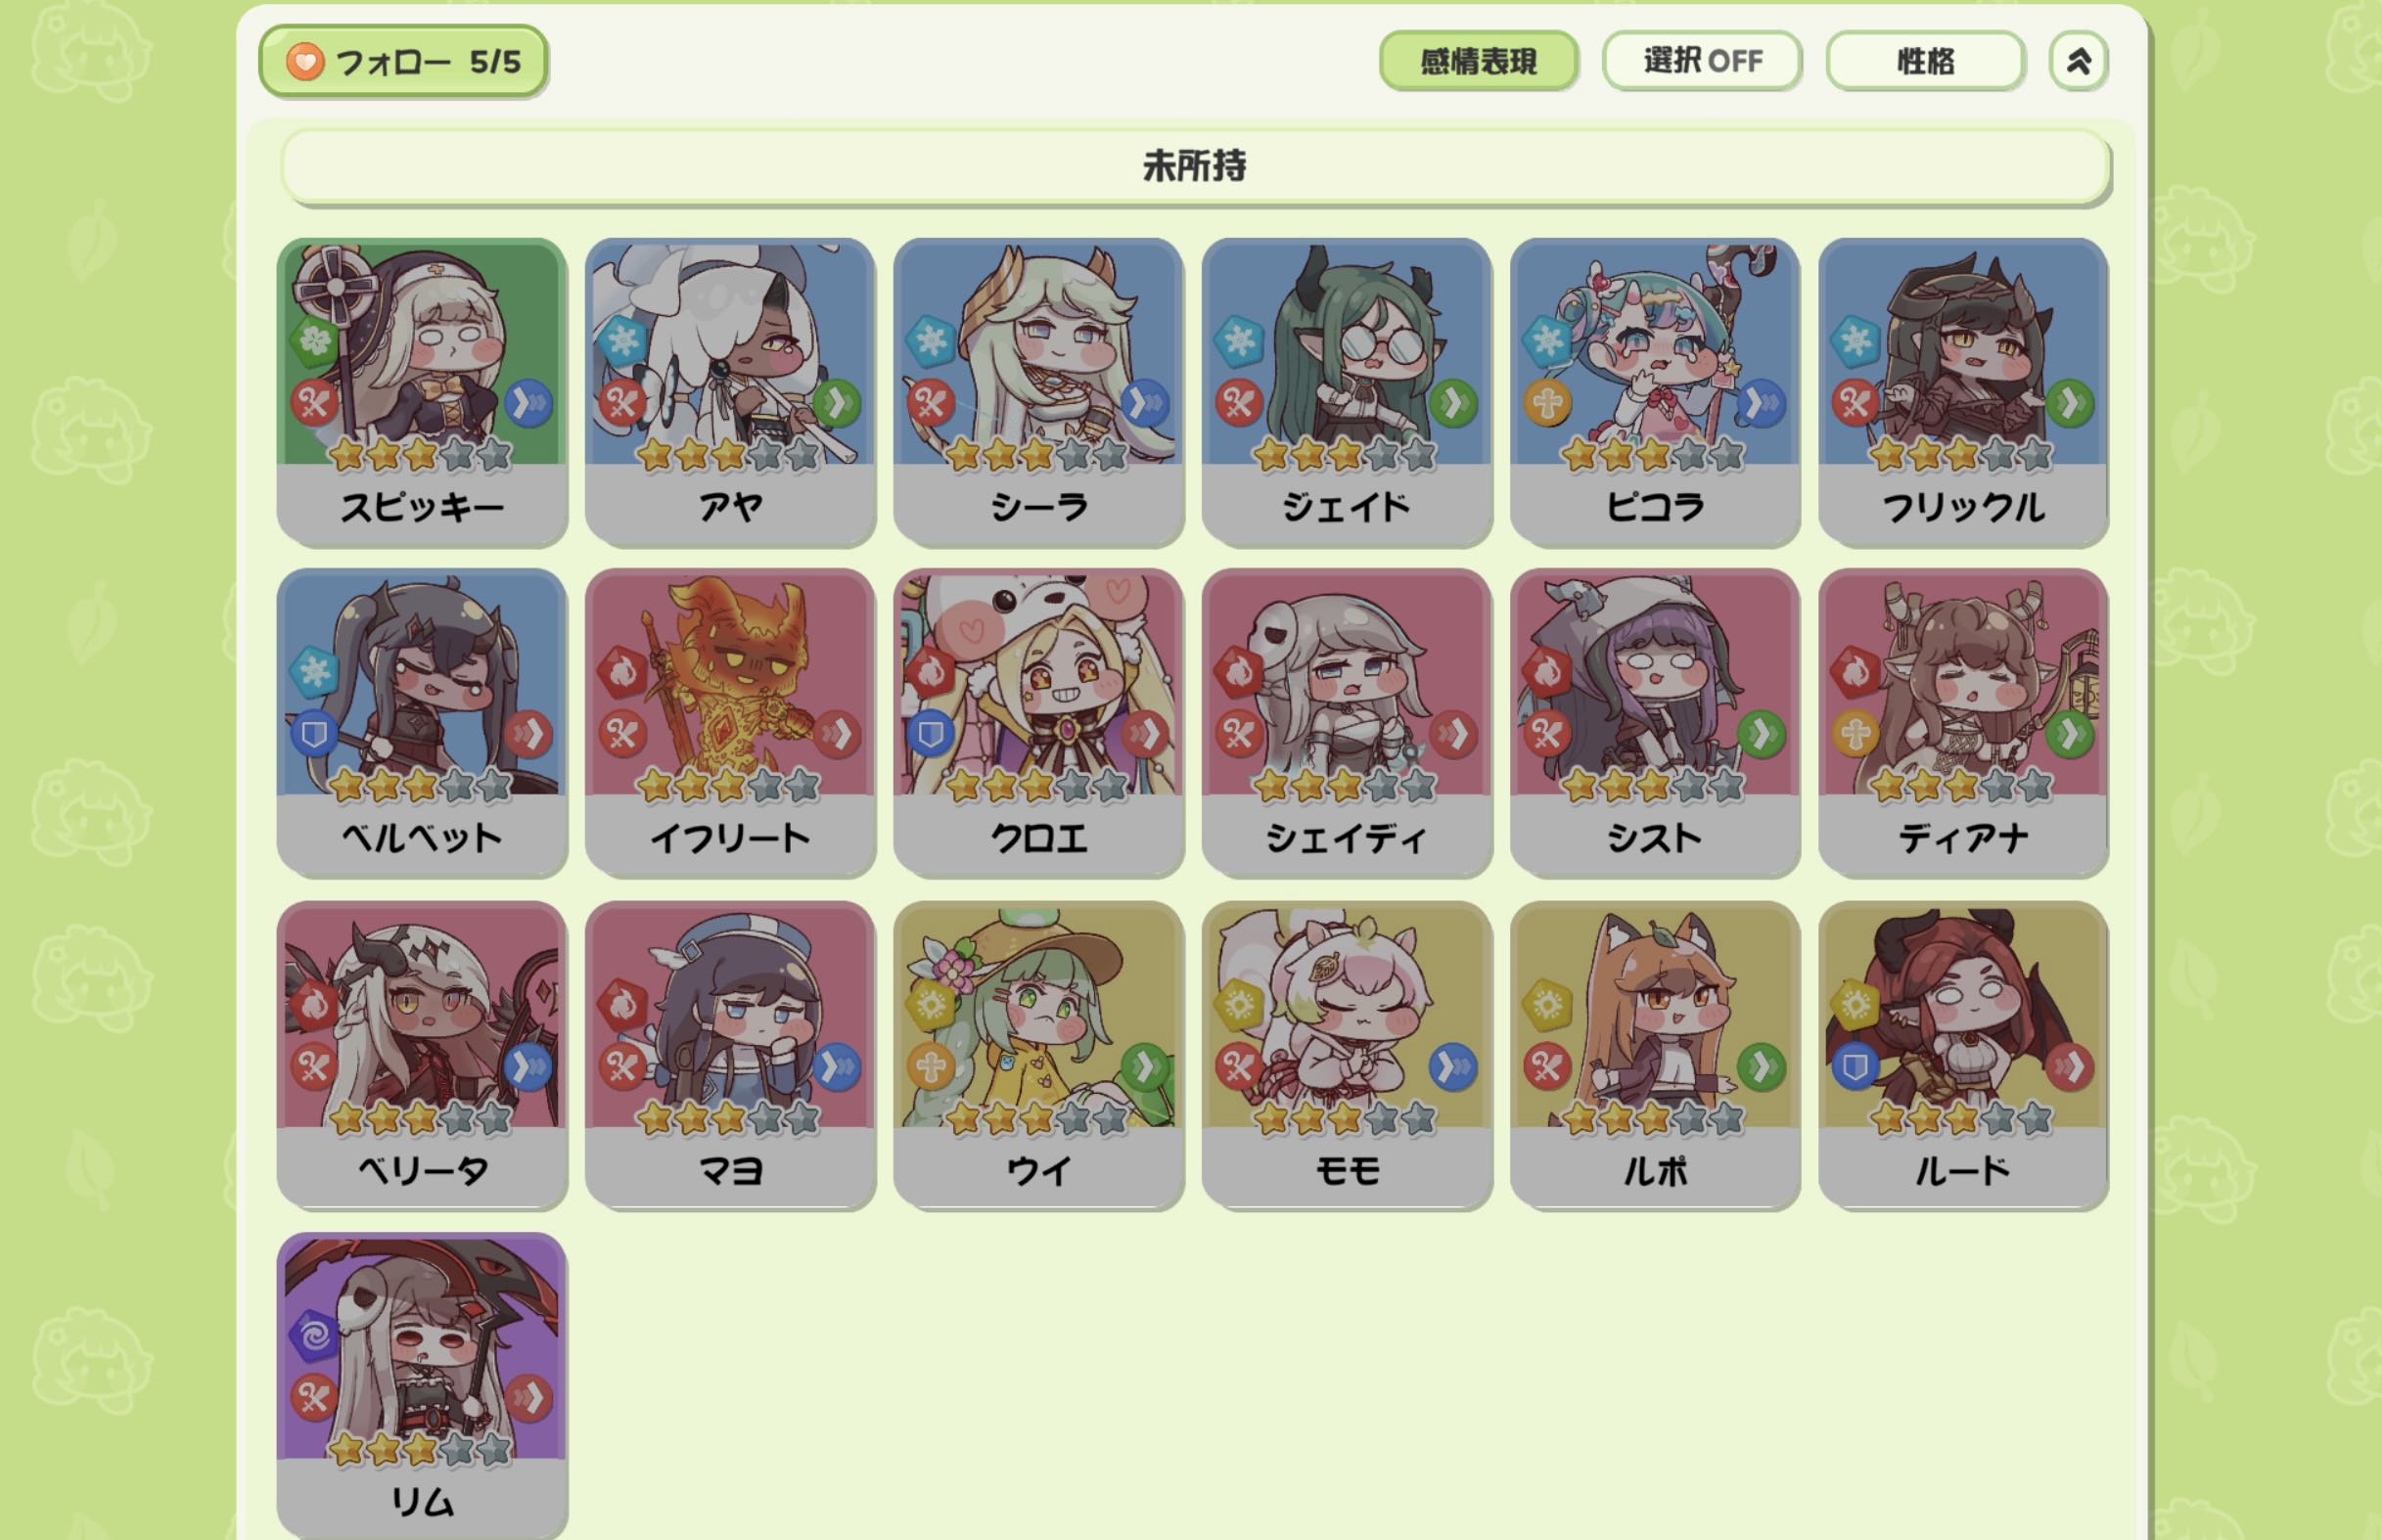
Task: Click the red sword attack icon on シスト
Action: coord(1547,735)
